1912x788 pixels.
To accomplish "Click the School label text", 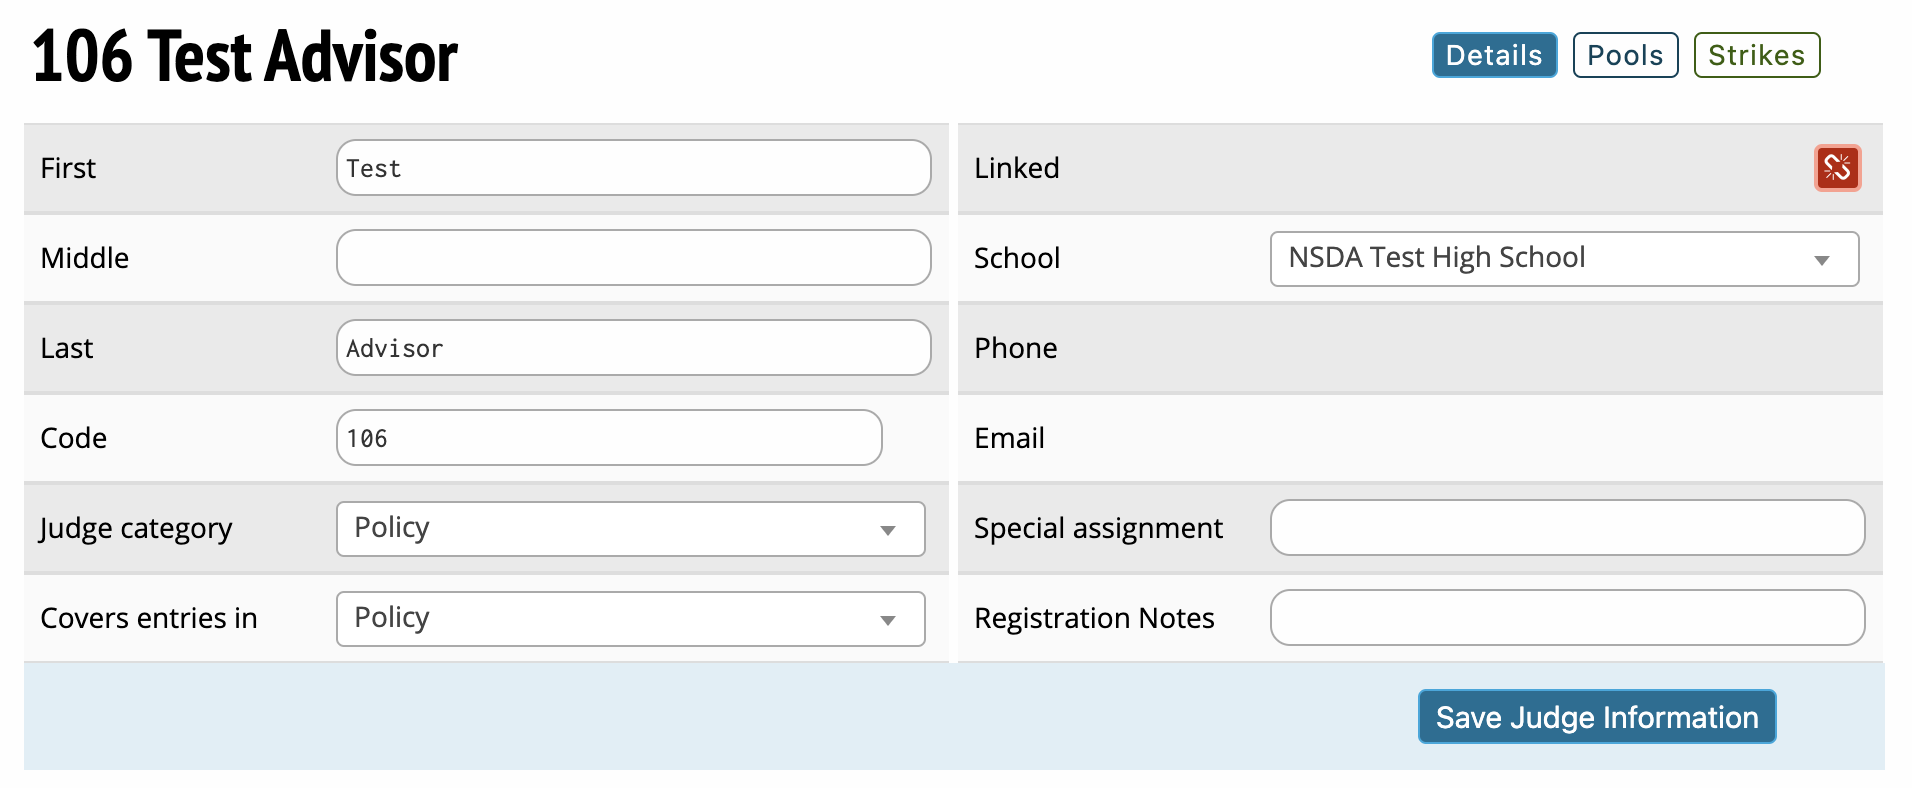I will [1016, 258].
